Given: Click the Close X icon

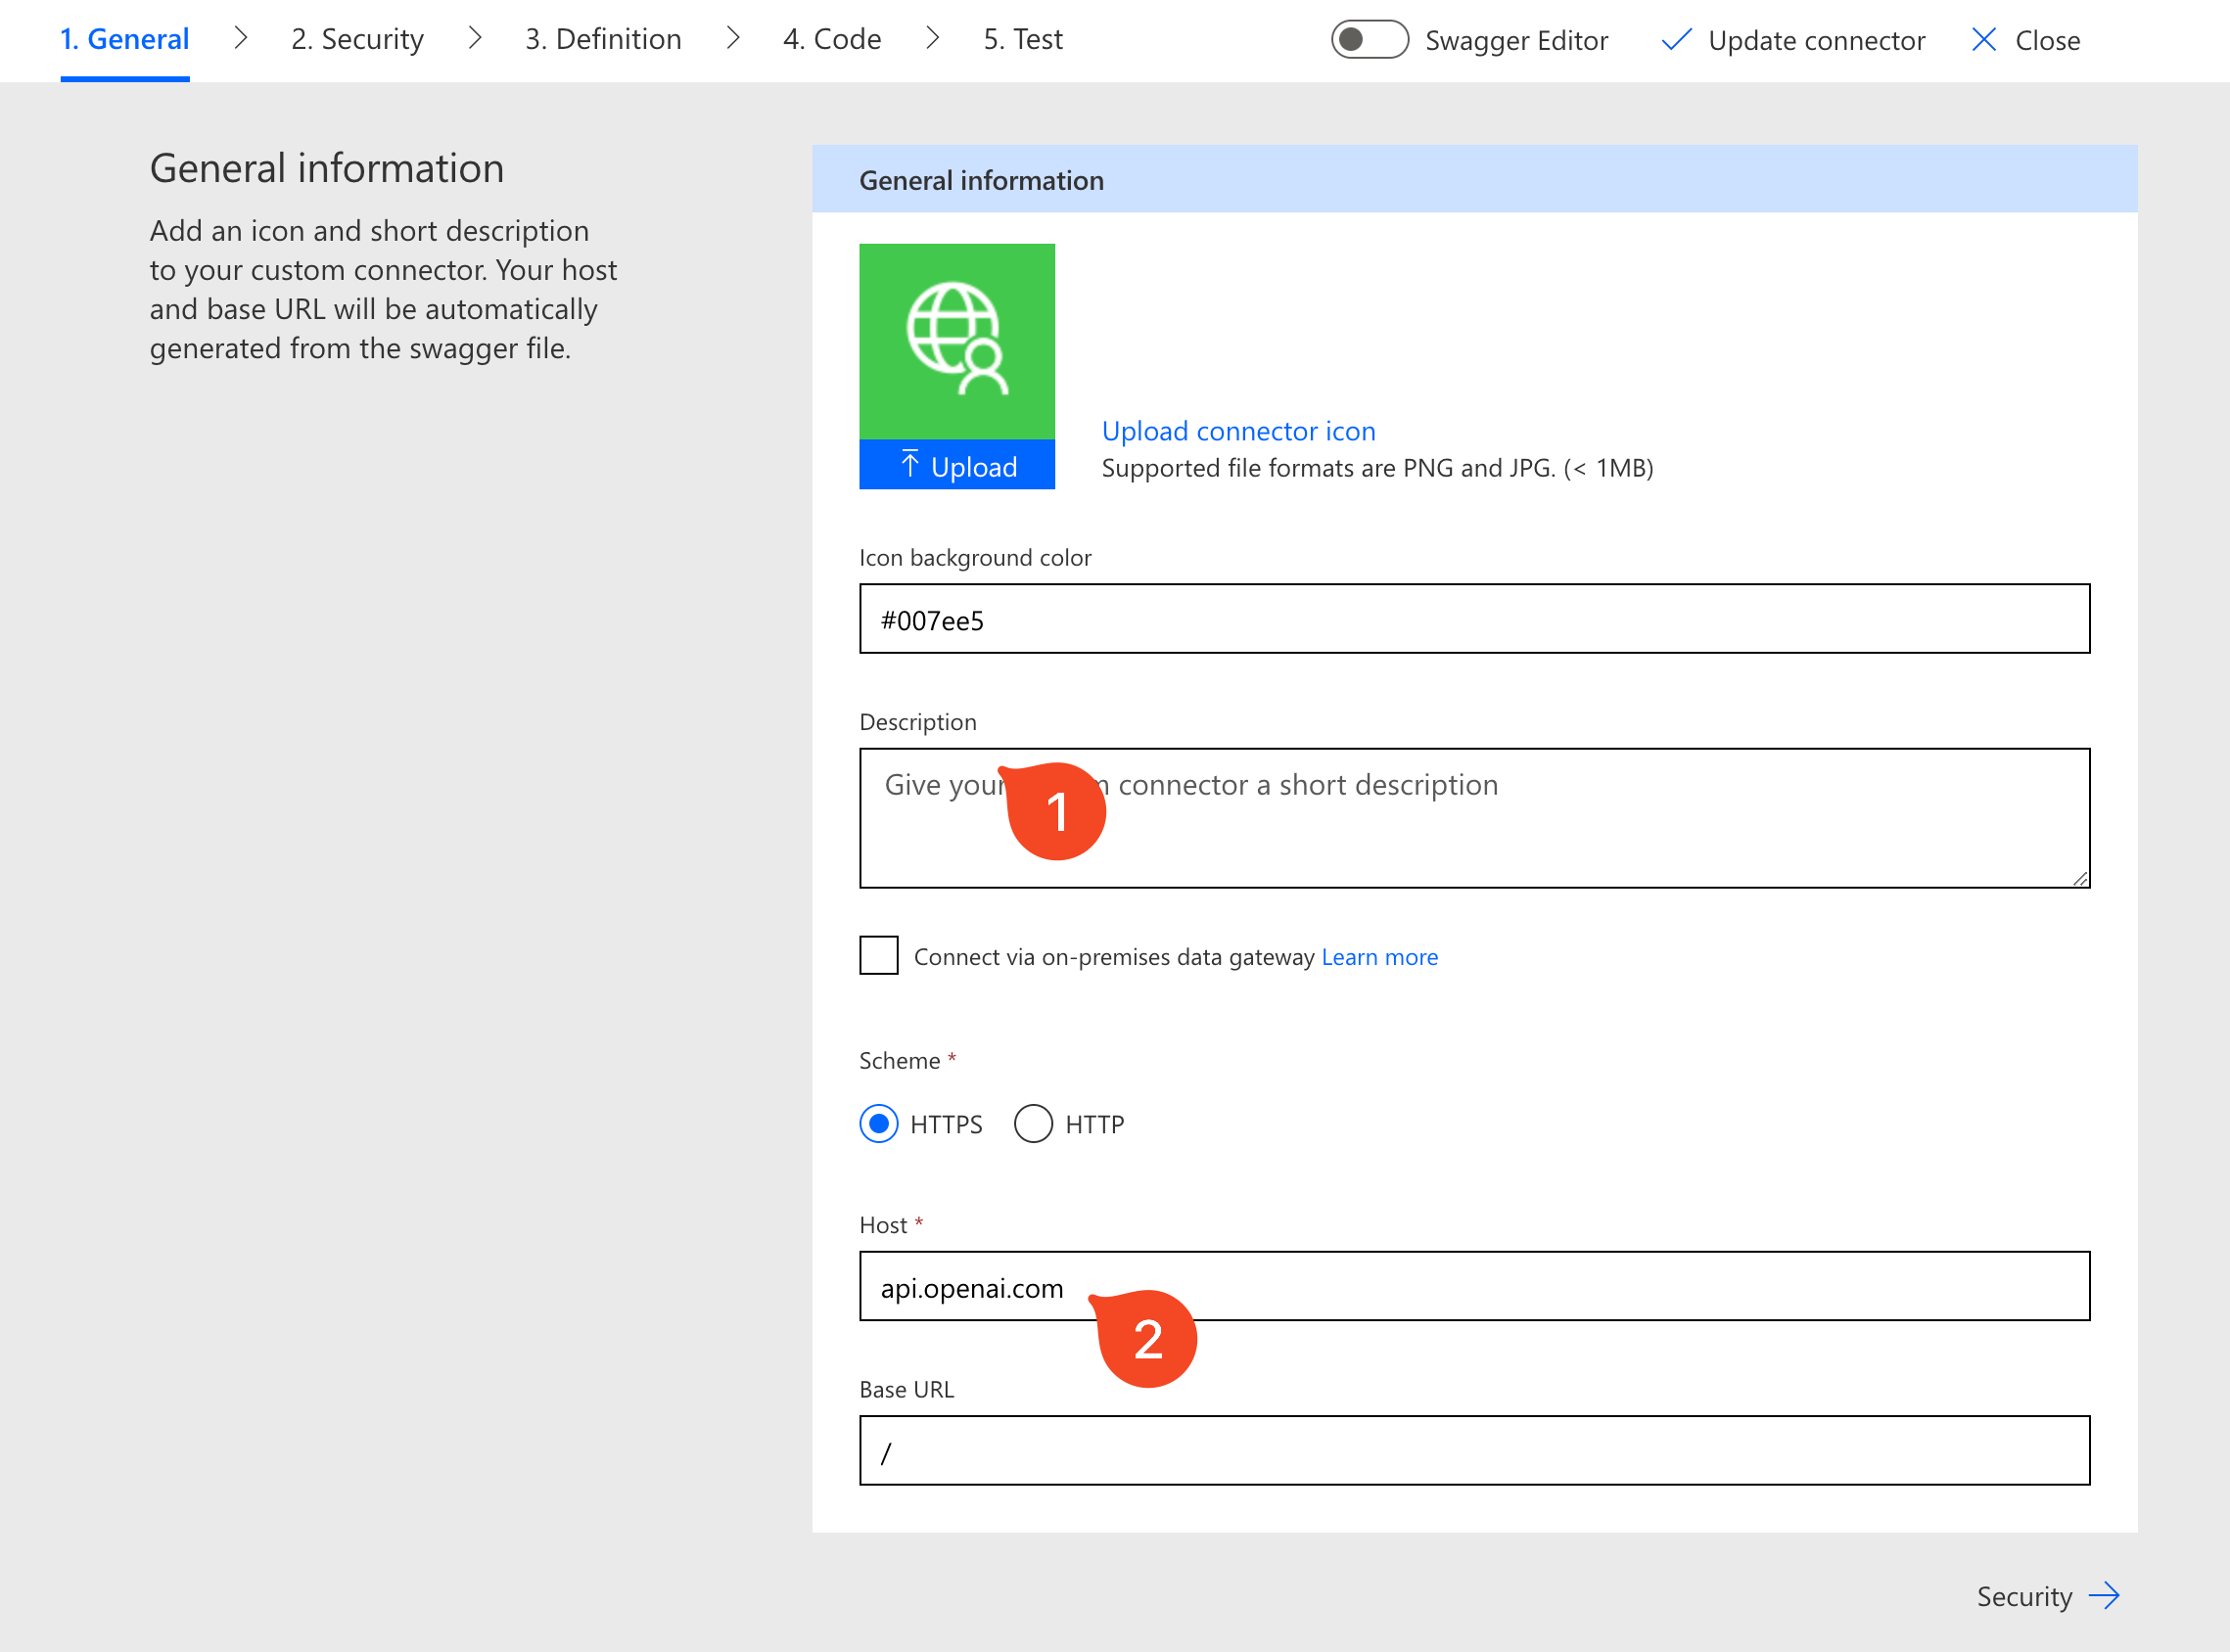Looking at the screenshot, I should point(1983,40).
